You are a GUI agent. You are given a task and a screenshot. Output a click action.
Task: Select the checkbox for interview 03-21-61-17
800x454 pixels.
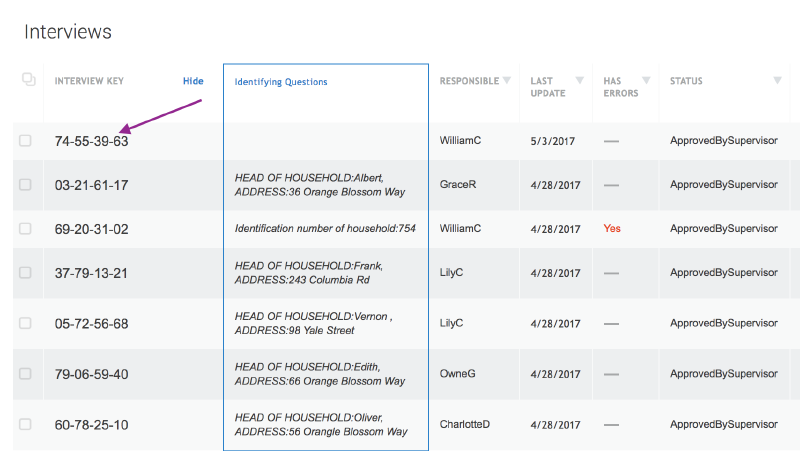25,185
